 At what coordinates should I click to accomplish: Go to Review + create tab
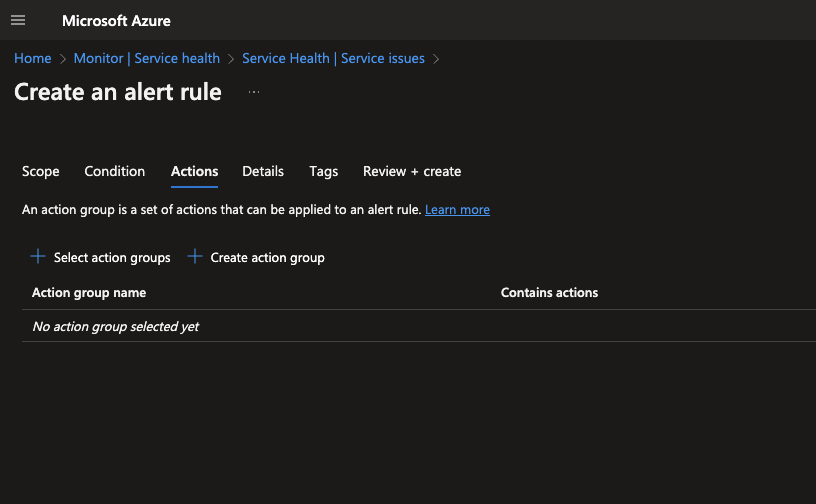[x=412, y=171]
